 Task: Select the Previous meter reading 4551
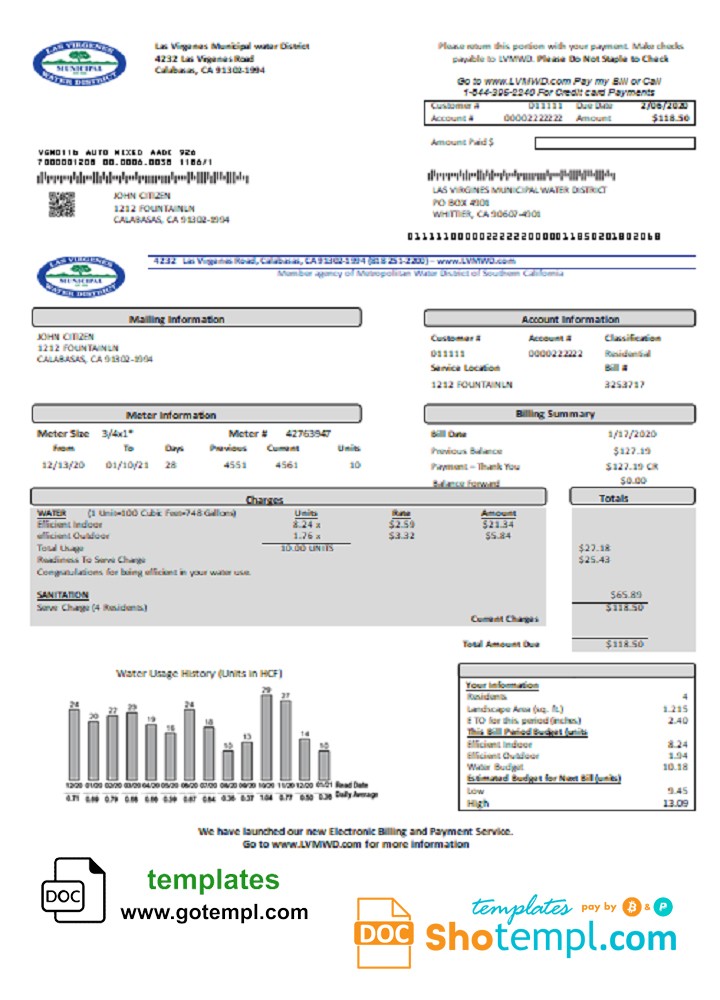coord(235,465)
